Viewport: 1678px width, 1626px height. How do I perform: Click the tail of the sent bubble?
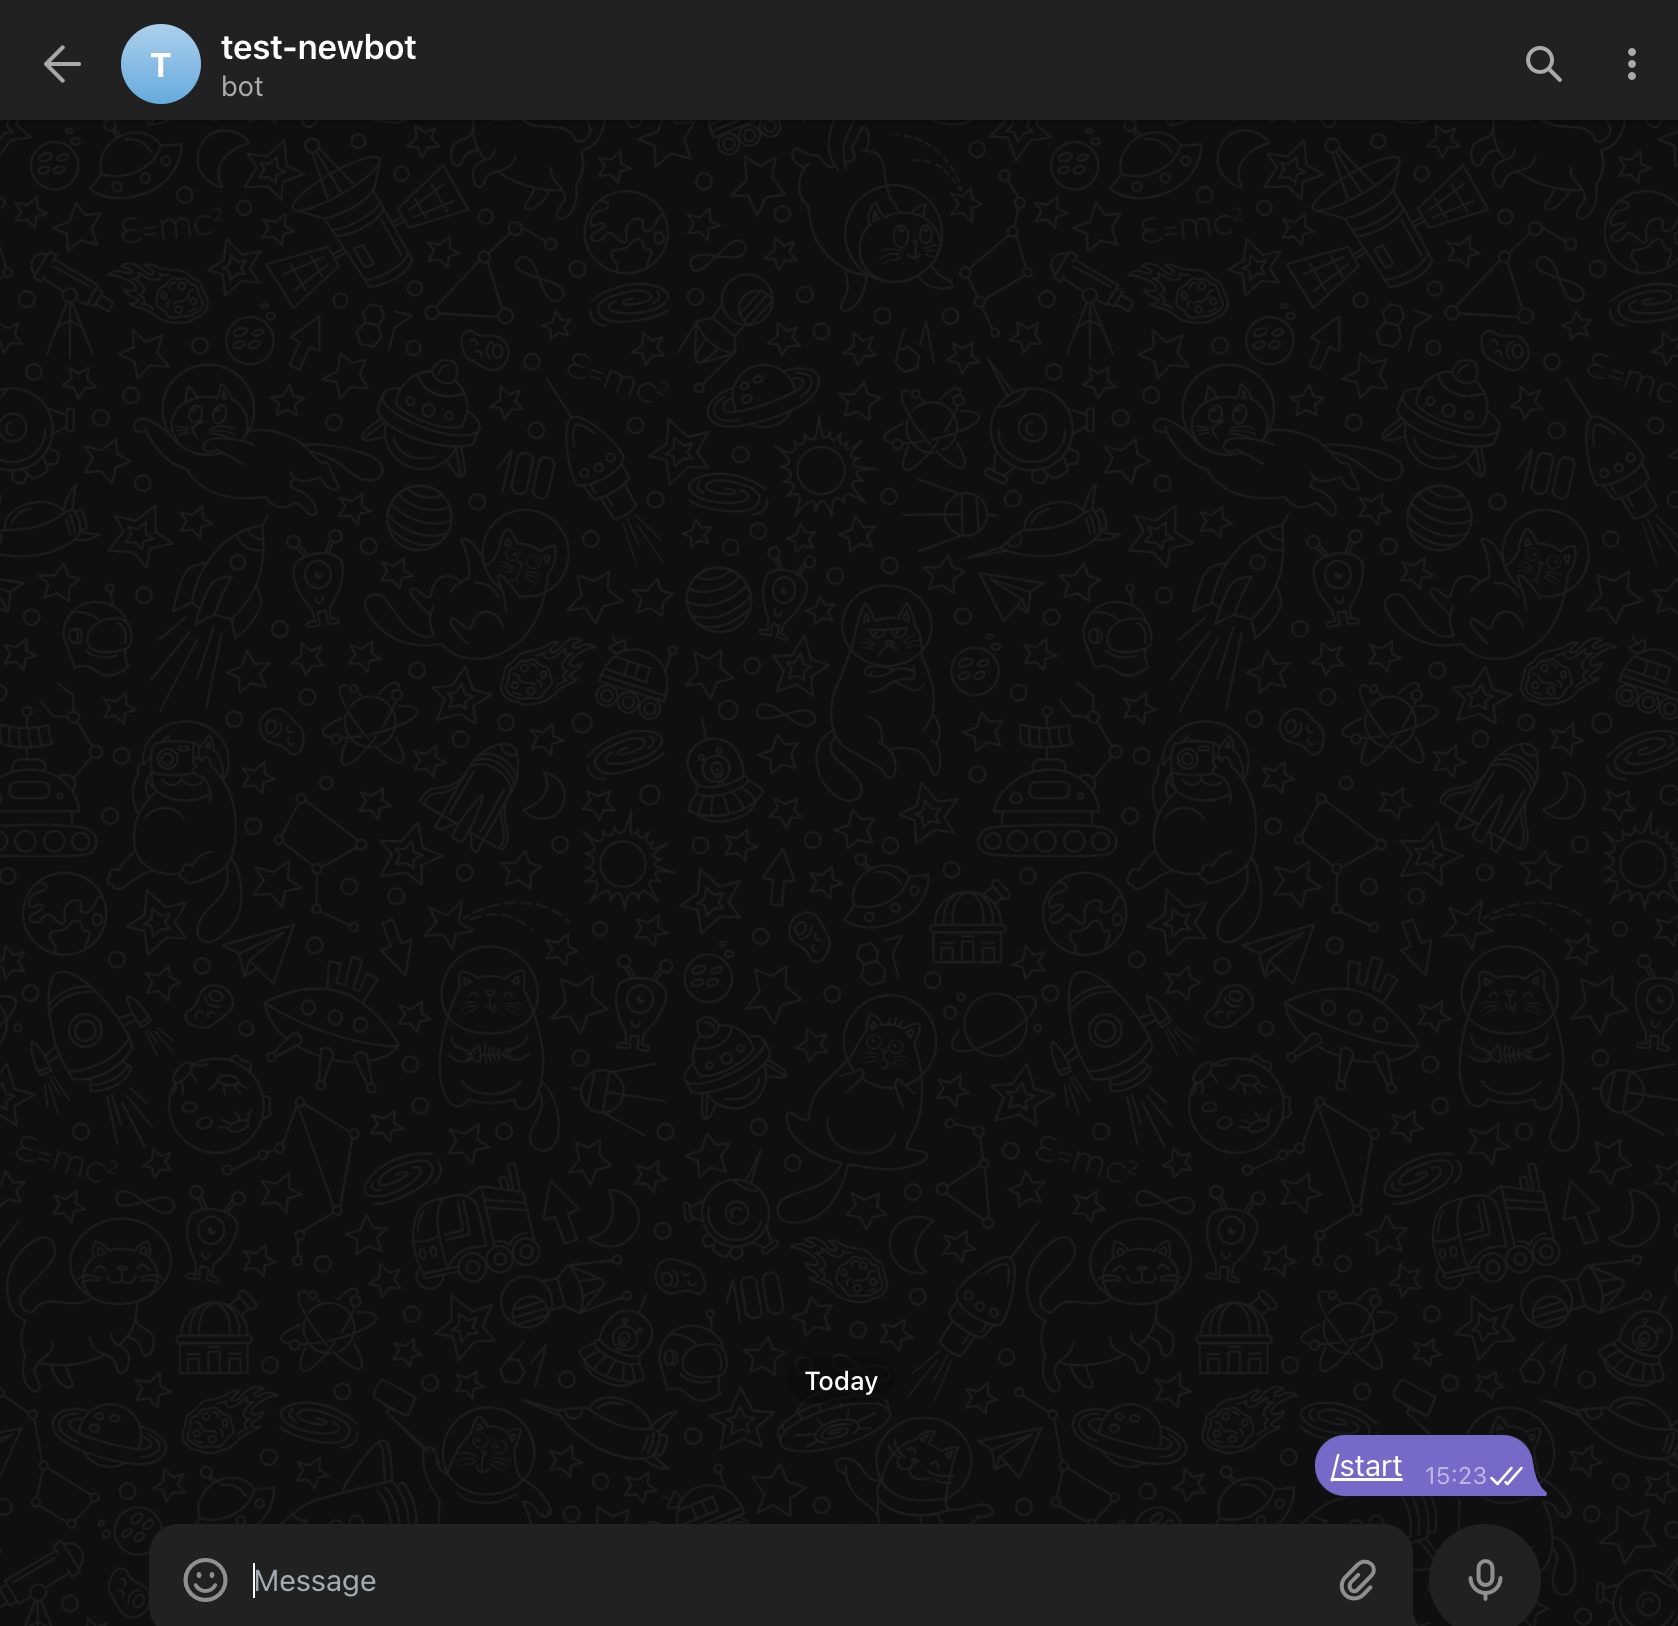coord(1538,1490)
